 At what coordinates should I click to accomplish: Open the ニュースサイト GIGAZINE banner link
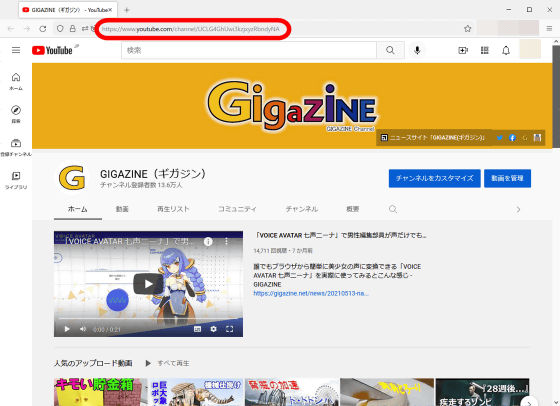(433, 138)
